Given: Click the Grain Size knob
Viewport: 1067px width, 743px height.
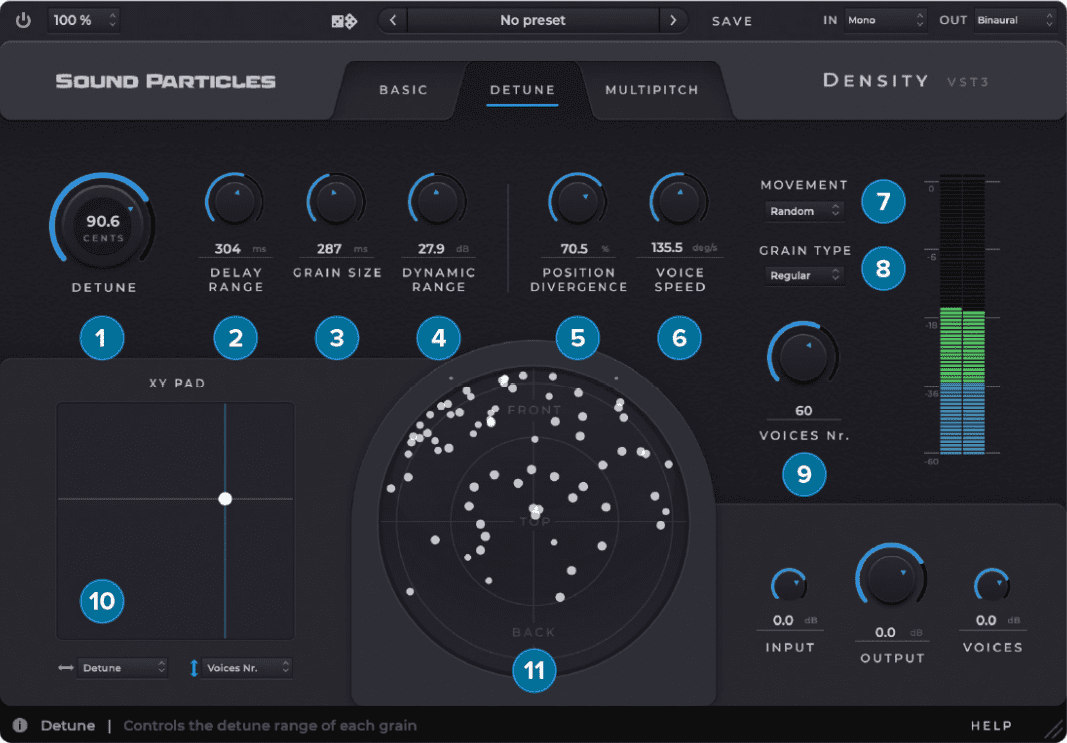Looking at the screenshot, I should click(336, 200).
